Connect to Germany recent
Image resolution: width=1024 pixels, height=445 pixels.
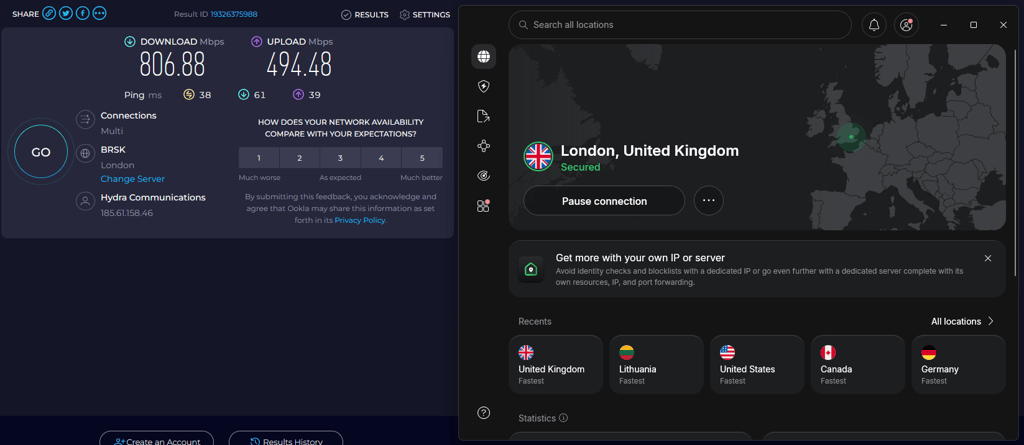tap(958, 365)
